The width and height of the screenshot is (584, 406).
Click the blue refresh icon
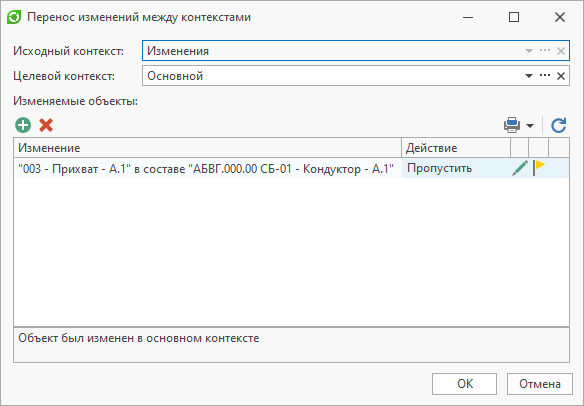pos(559,125)
